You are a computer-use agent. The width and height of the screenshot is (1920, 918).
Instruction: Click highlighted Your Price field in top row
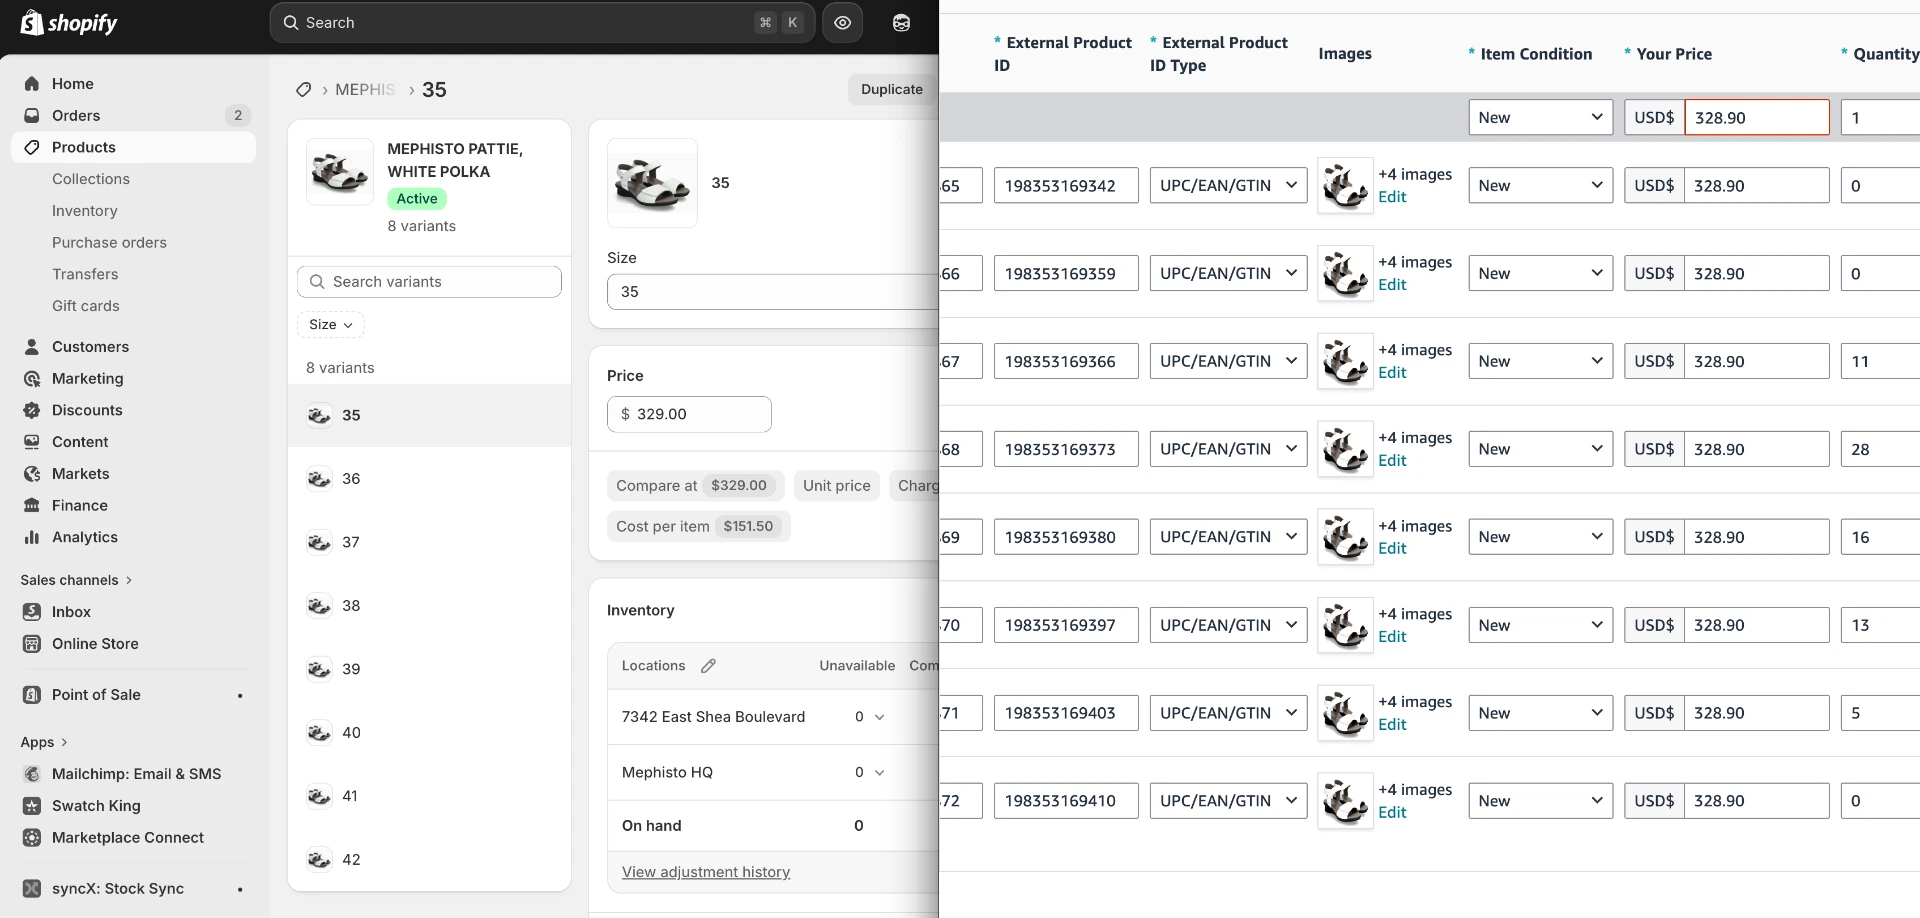coord(1757,117)
